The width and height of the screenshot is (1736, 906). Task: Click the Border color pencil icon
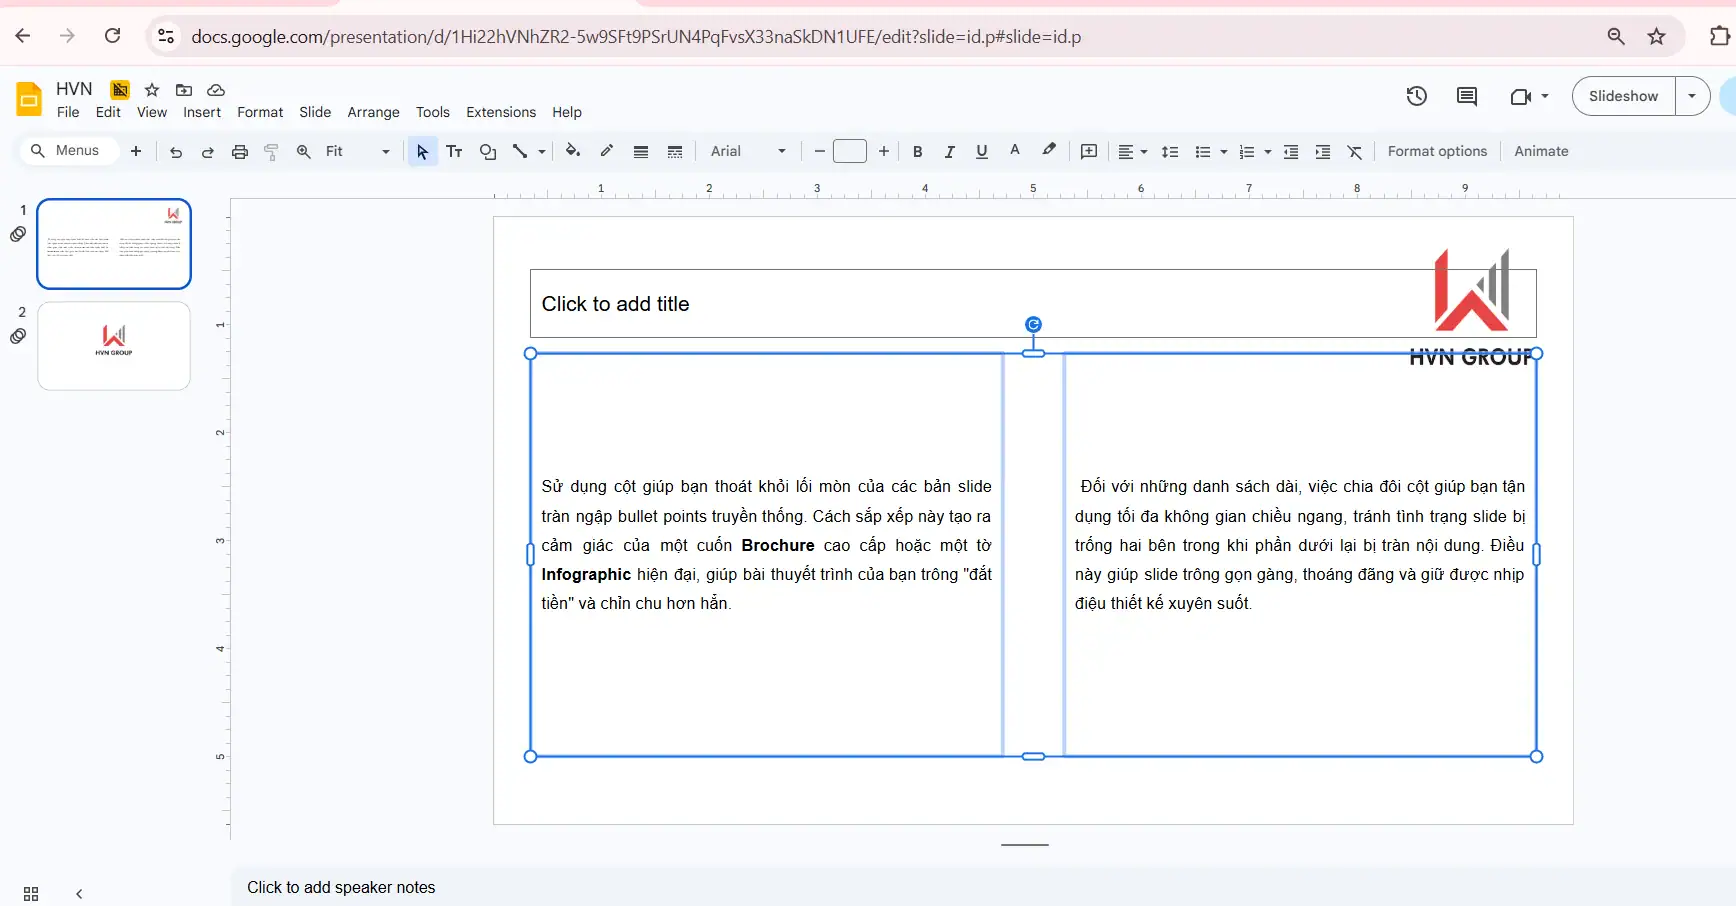tap(606, 151)
